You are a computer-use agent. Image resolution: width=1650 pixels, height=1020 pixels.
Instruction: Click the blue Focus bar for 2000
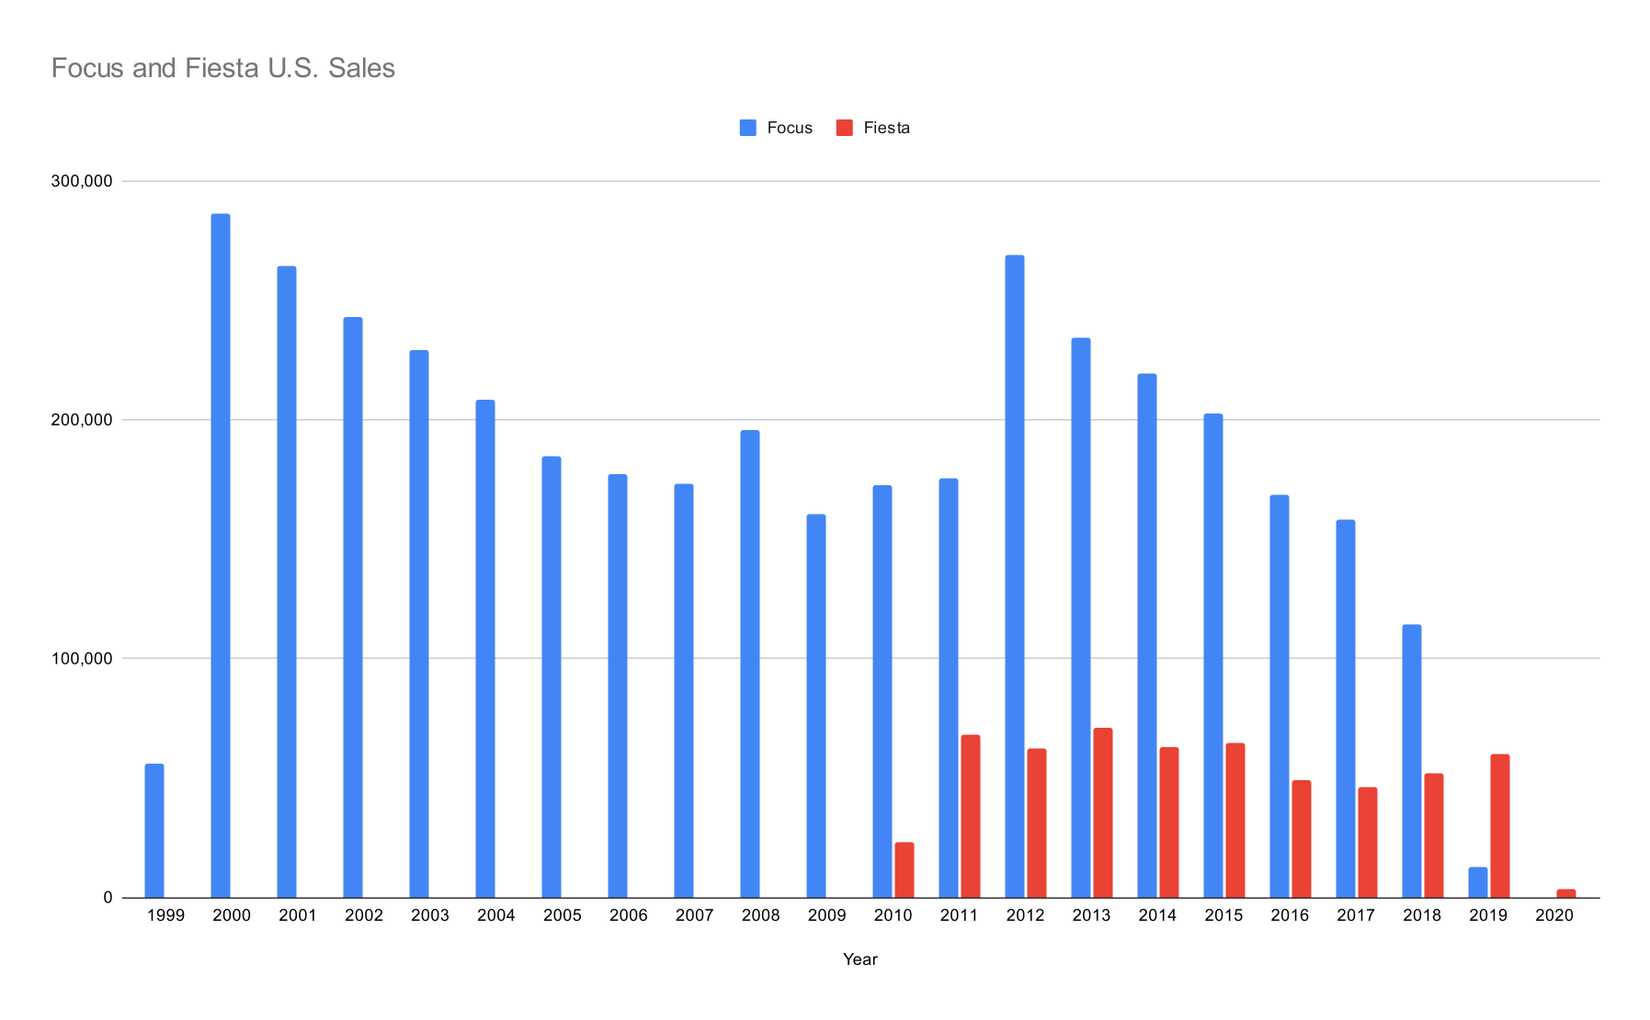pyautogui.click(x=220, y=555)
